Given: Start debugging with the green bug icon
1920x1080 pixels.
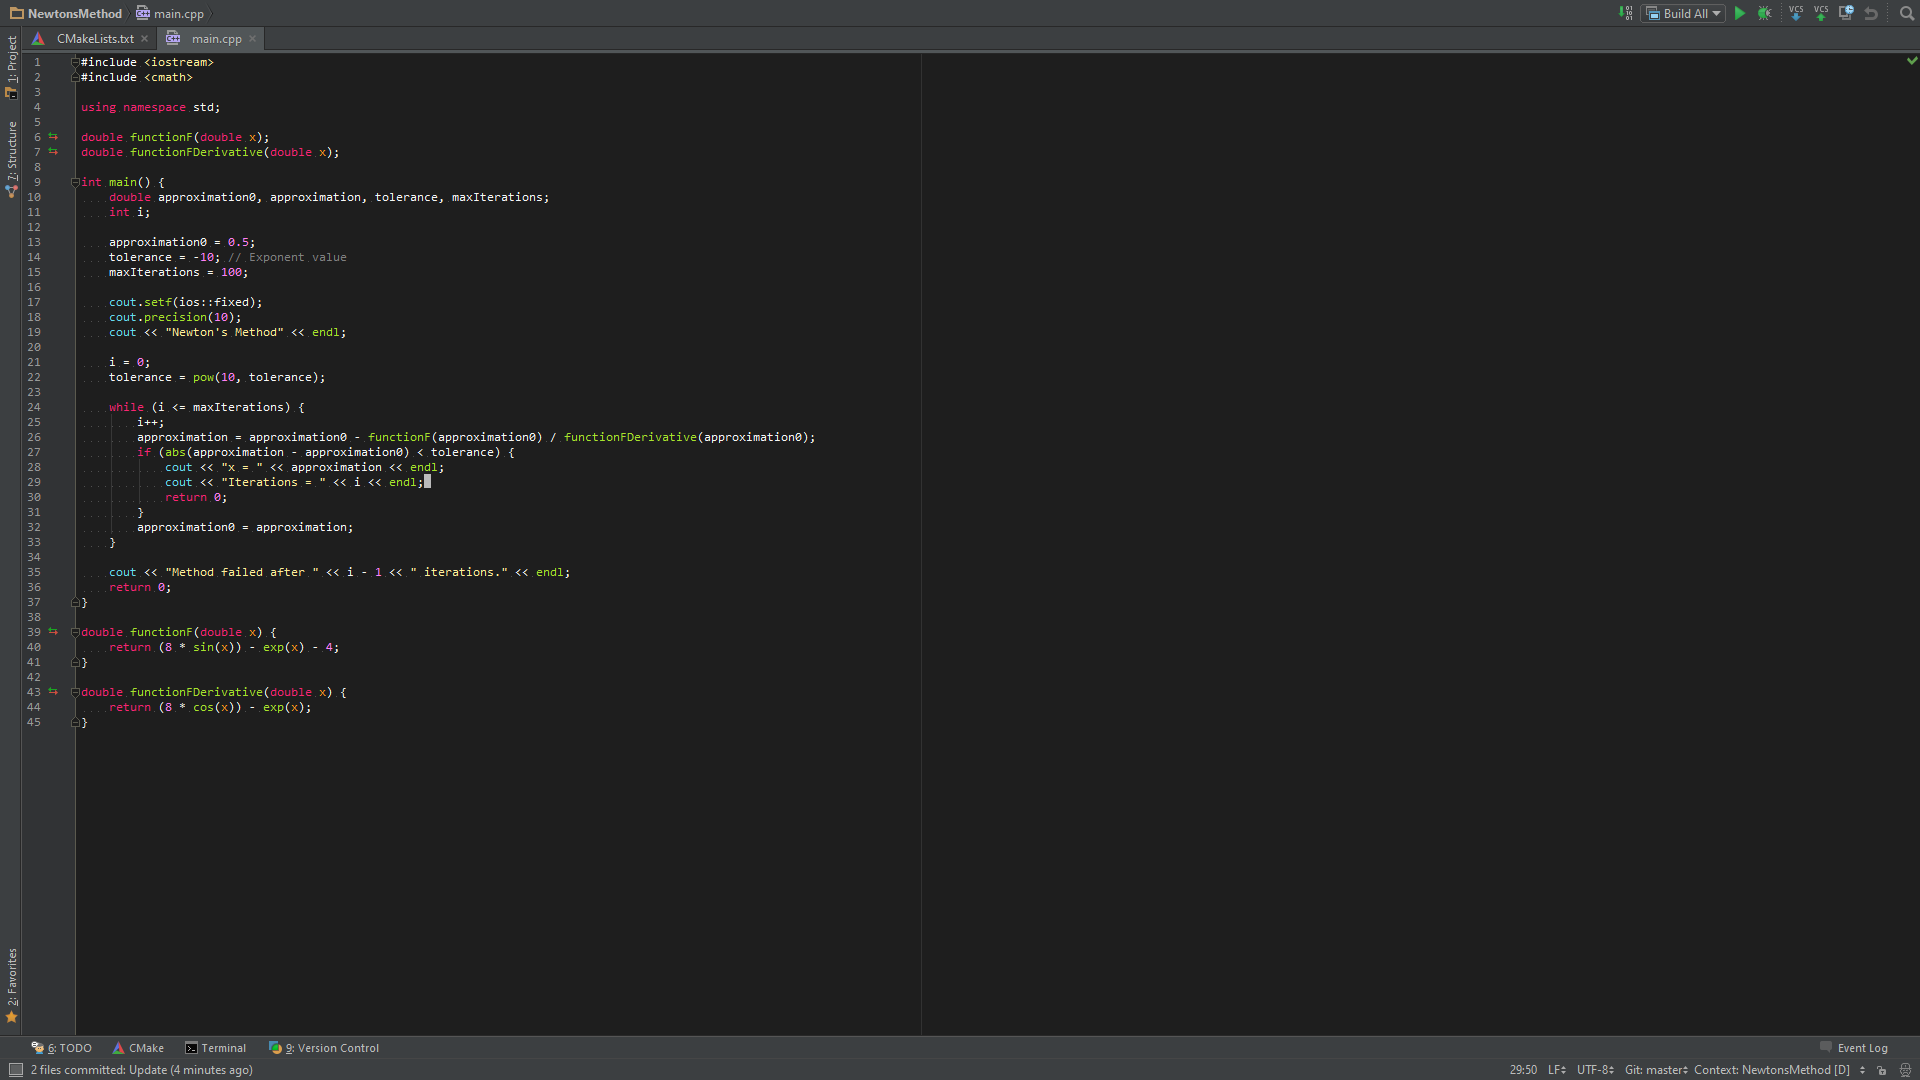Looking at the screenshot, I should 1765,13.
